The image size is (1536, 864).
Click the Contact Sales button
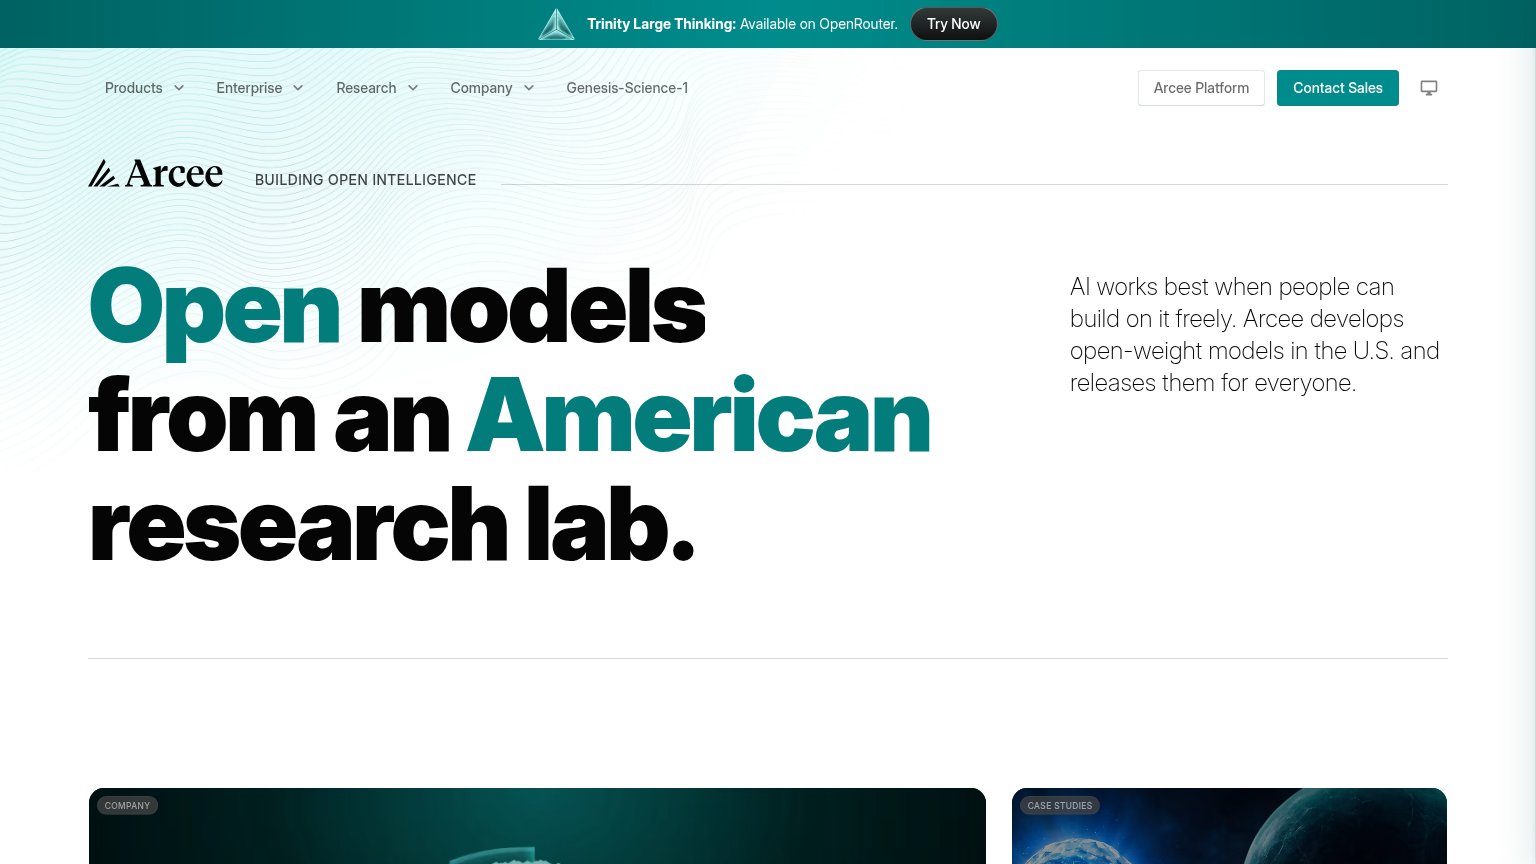click(1338, 88)
